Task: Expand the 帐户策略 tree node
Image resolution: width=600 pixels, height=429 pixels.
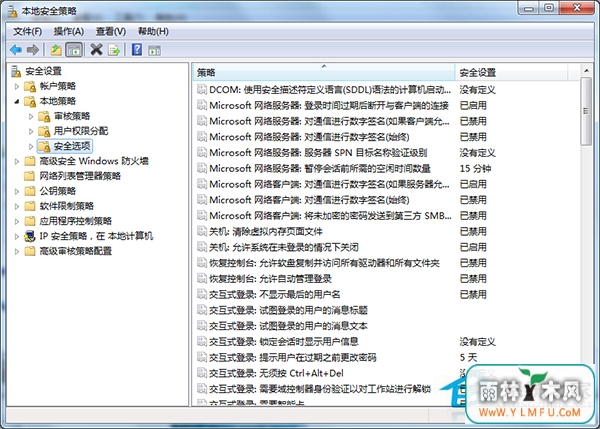Action: [x=17, y=86]
